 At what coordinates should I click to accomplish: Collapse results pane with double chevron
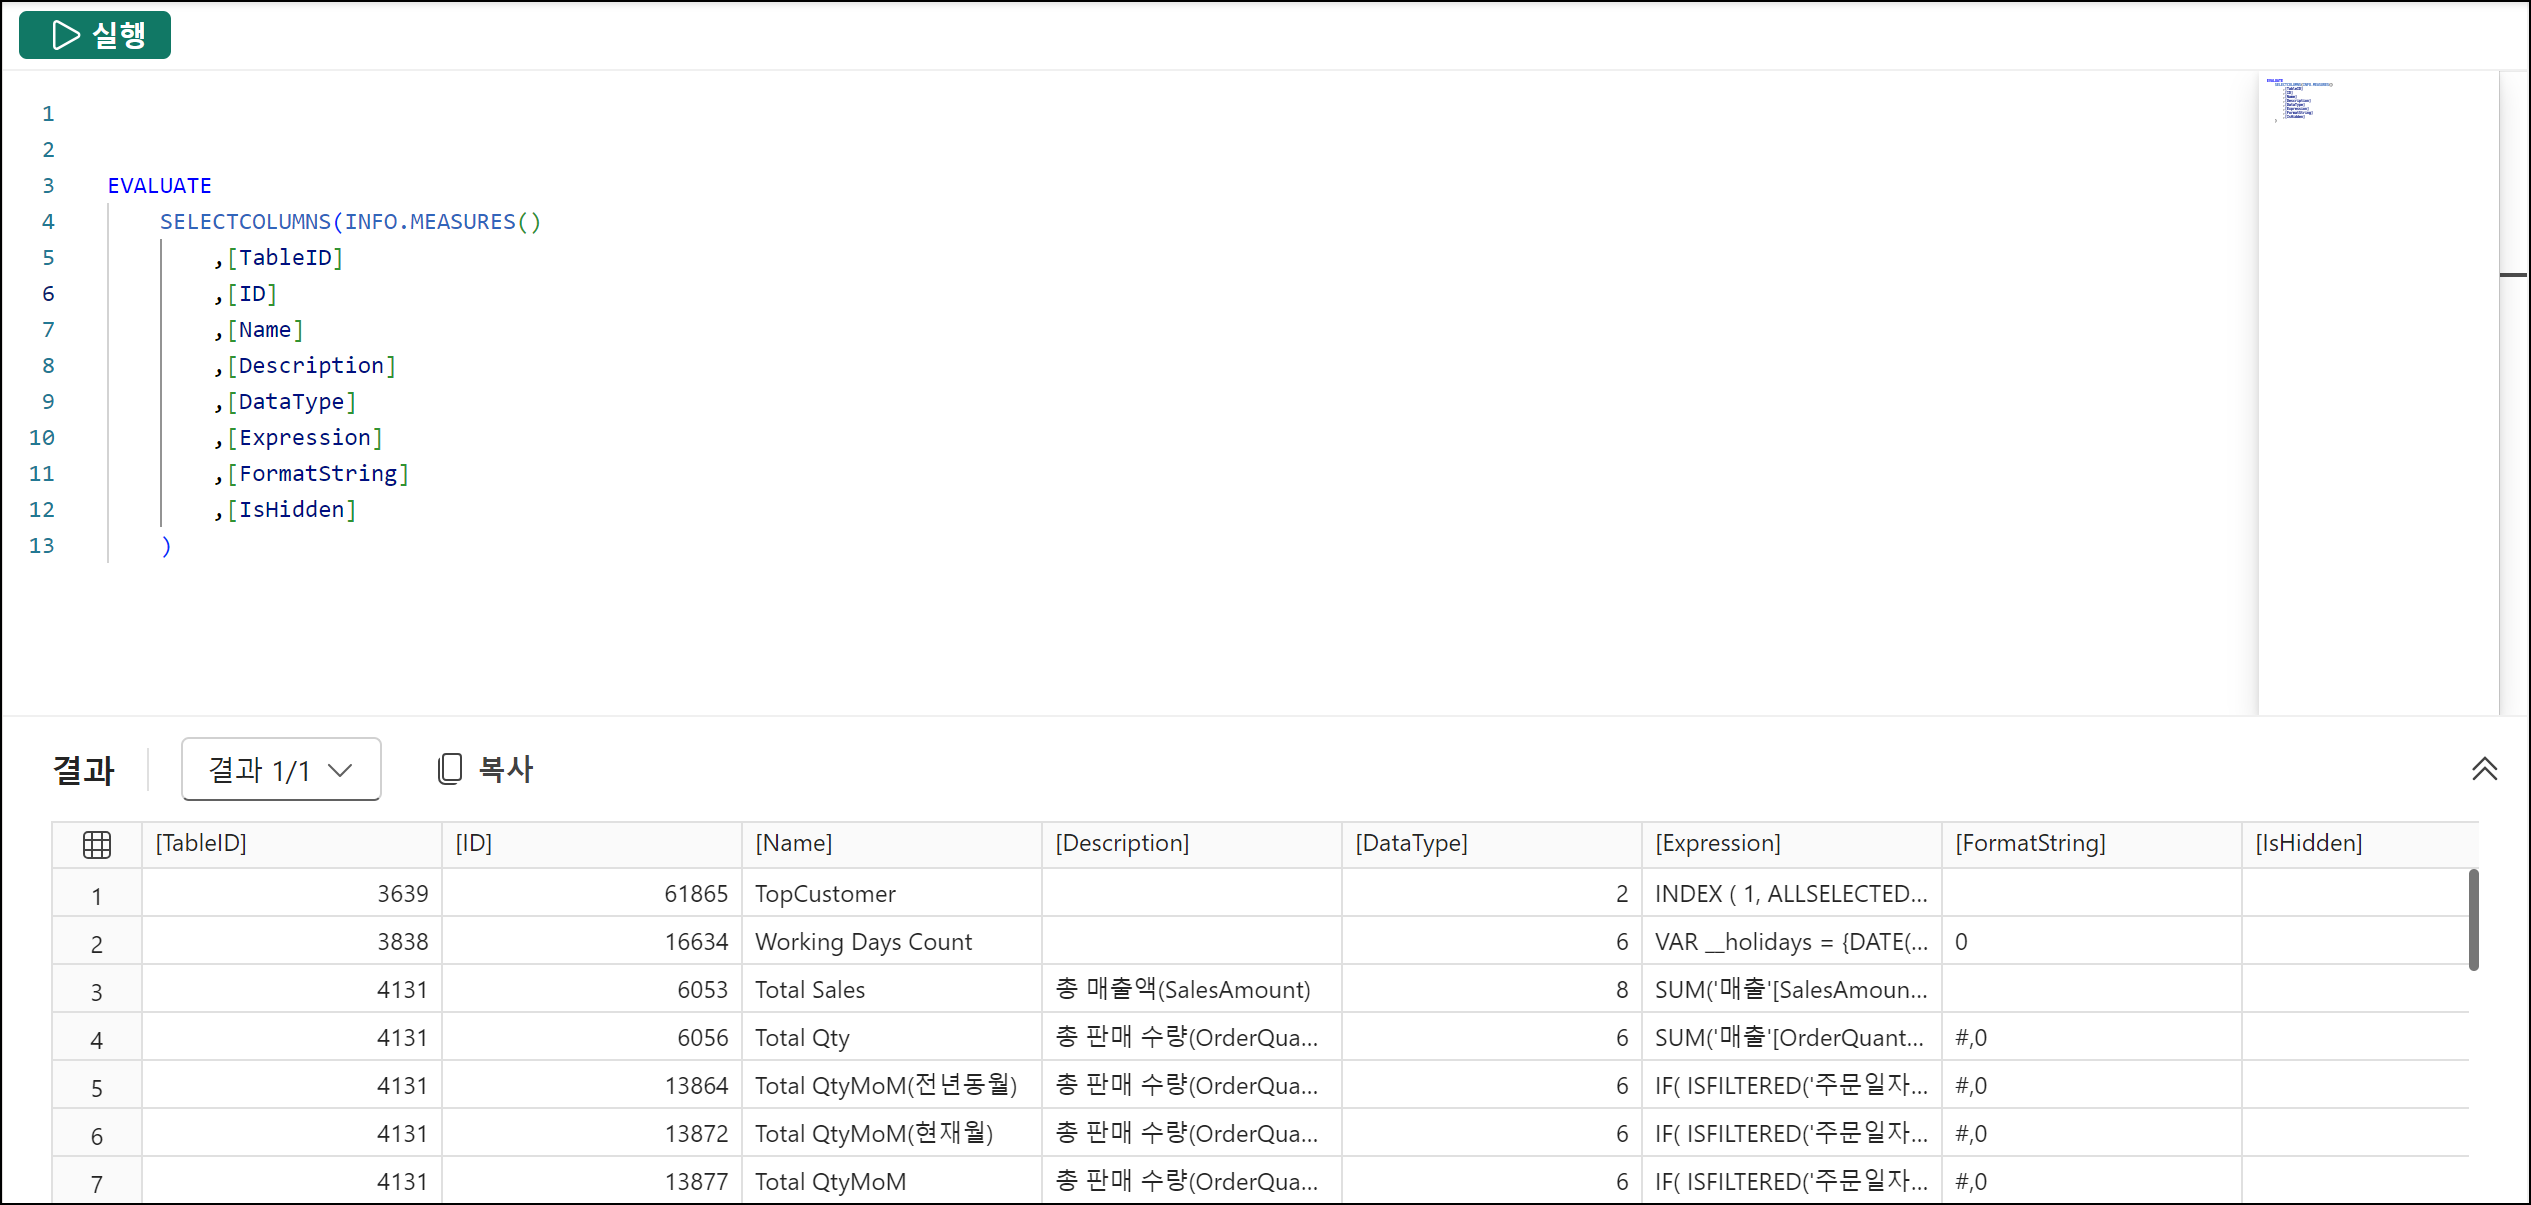(2484, 769)
